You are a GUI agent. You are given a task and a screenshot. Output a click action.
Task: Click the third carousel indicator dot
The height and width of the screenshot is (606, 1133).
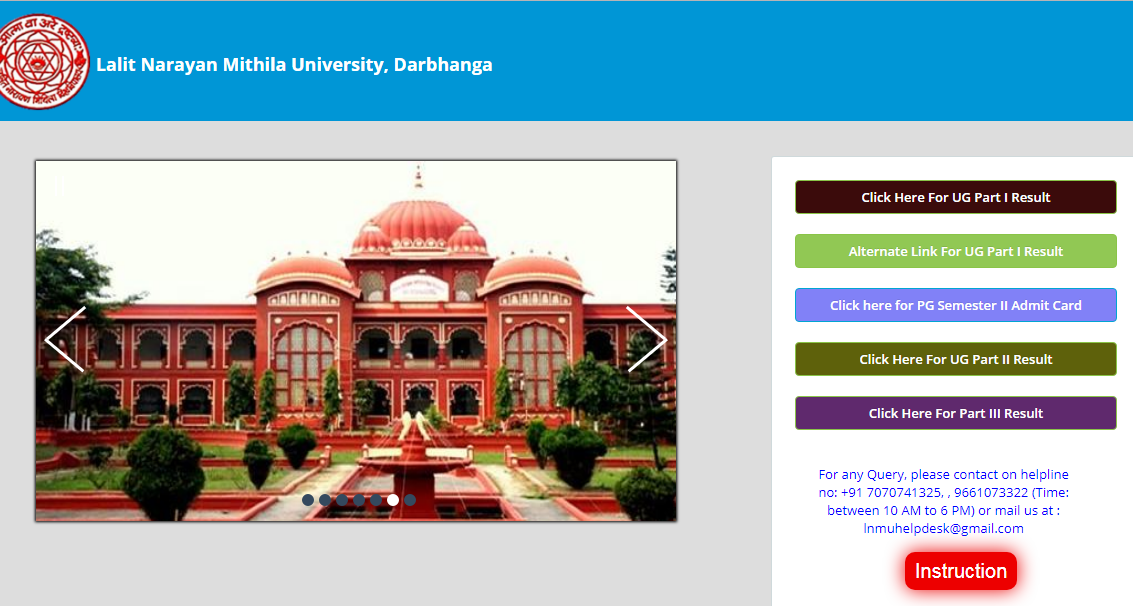[342, 499]
